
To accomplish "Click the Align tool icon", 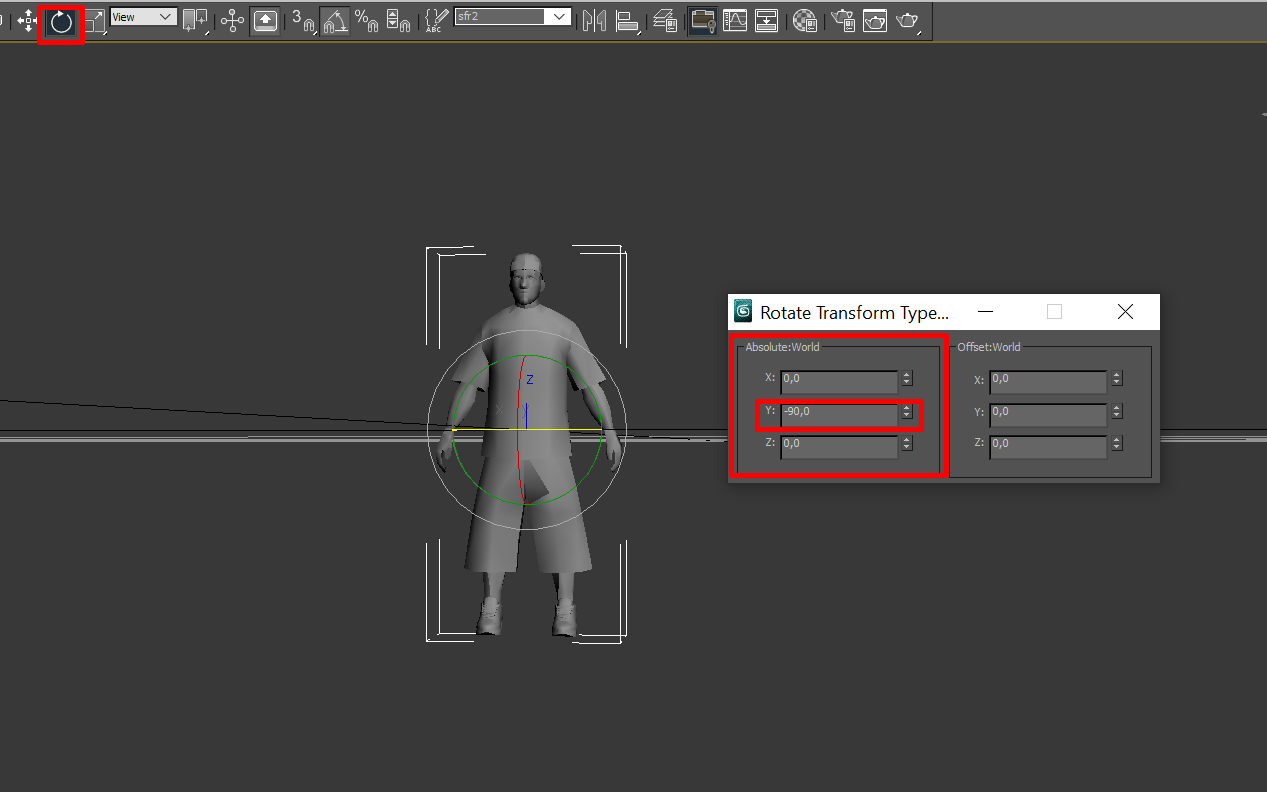I will coord(627,20).
